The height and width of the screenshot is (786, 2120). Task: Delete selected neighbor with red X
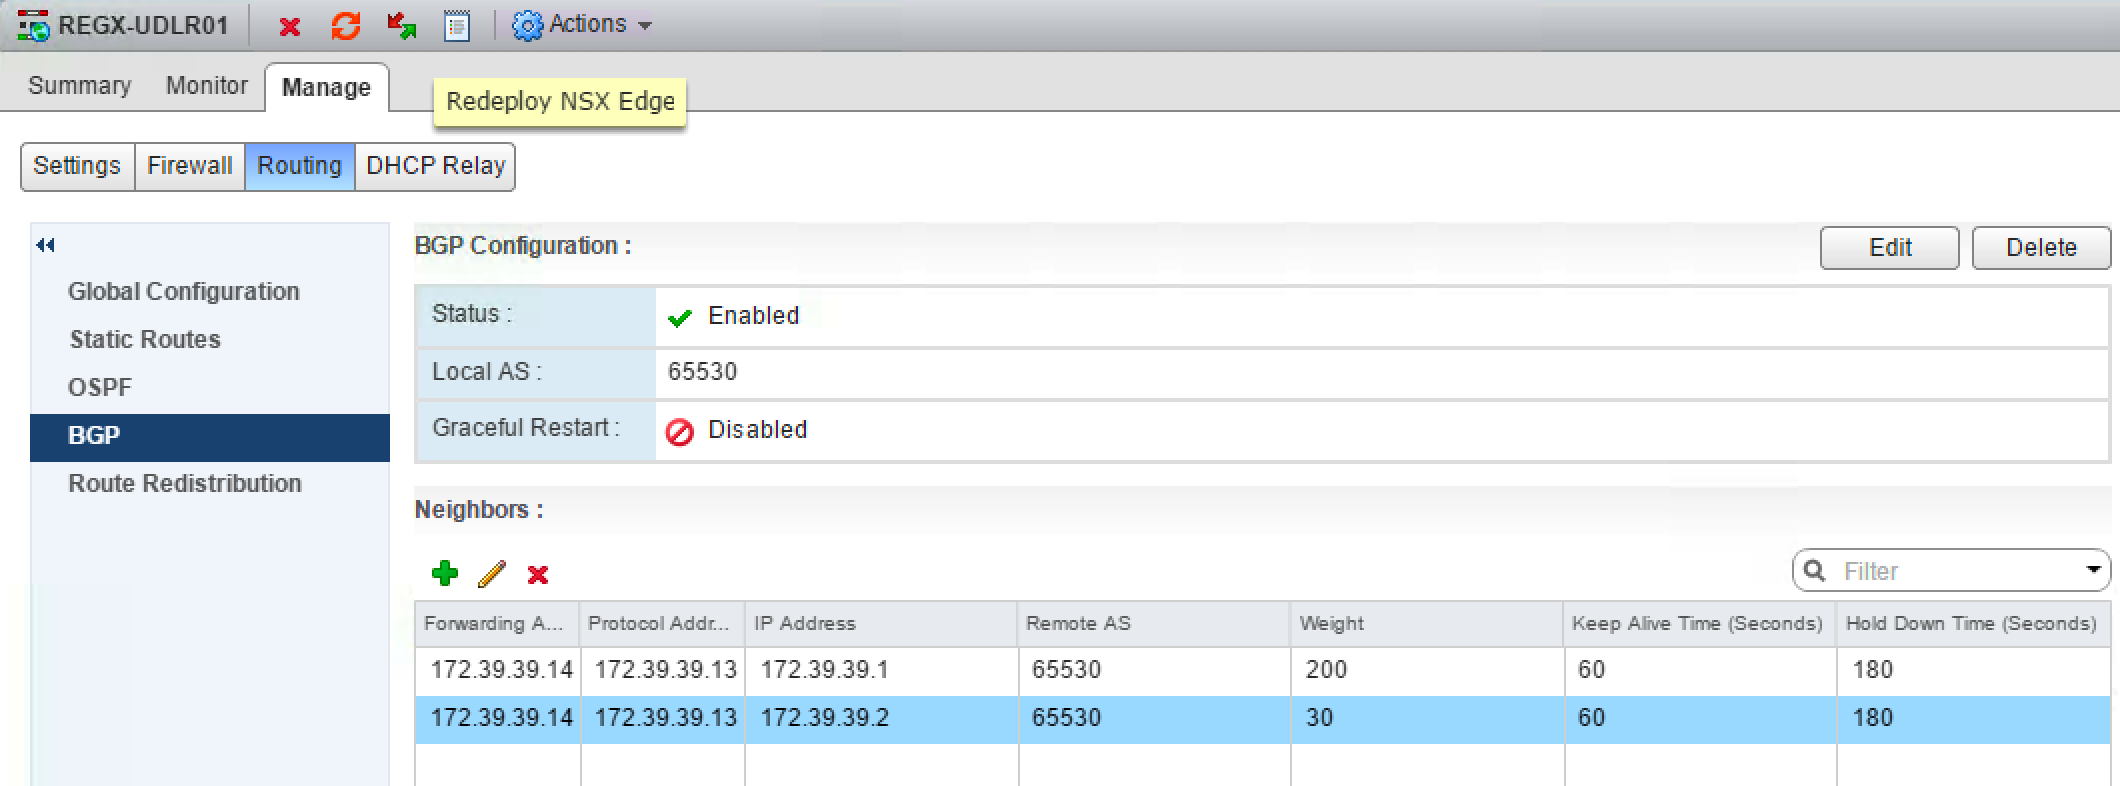538,574
